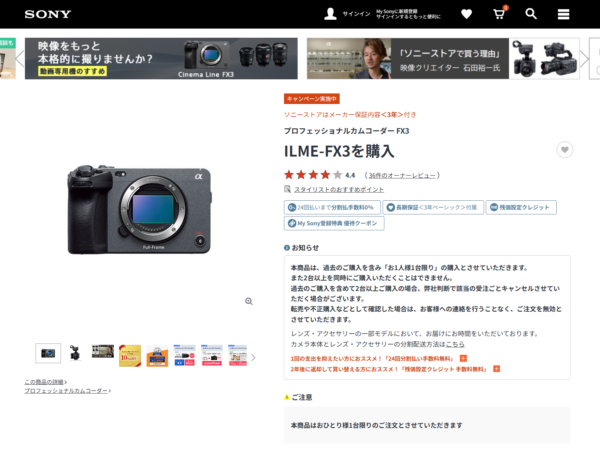Click the sign-in user icon

(330, 14)
